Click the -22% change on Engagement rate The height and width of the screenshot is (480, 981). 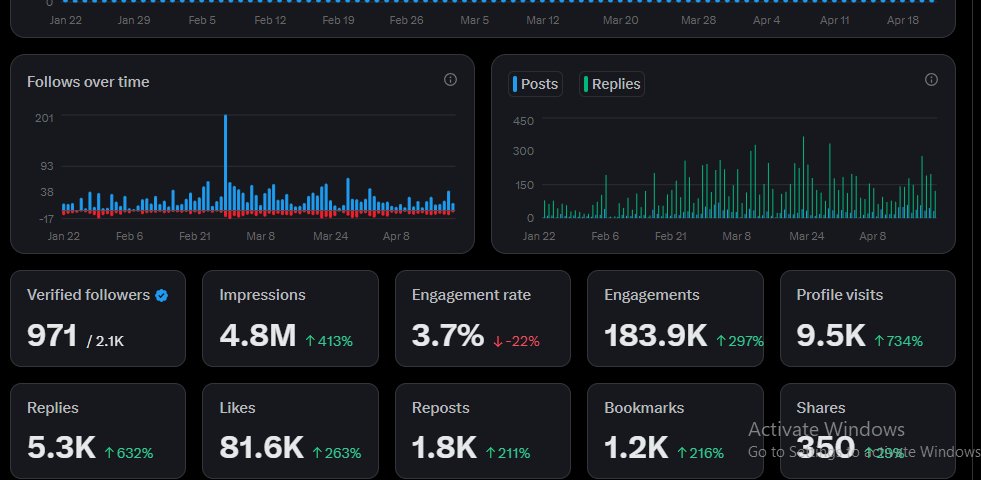point(517,341)
